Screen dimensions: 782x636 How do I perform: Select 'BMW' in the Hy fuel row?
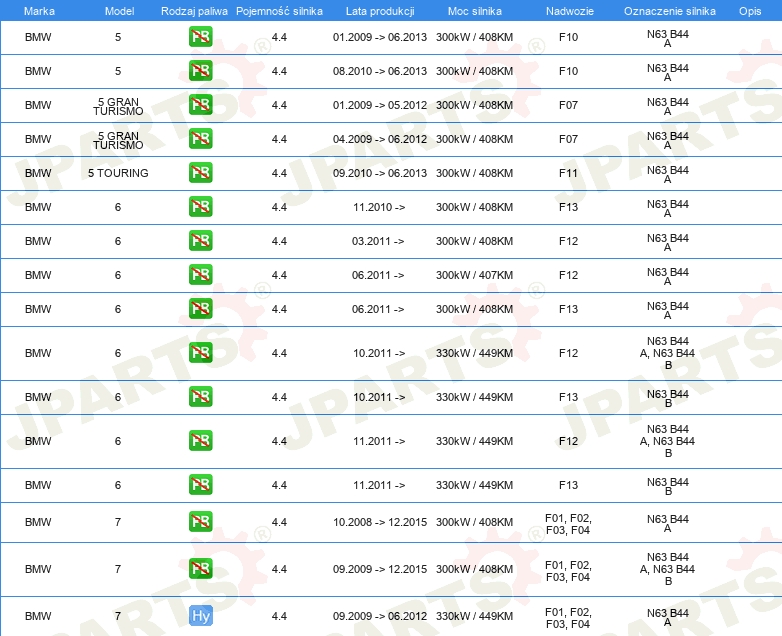pos(38,616)
